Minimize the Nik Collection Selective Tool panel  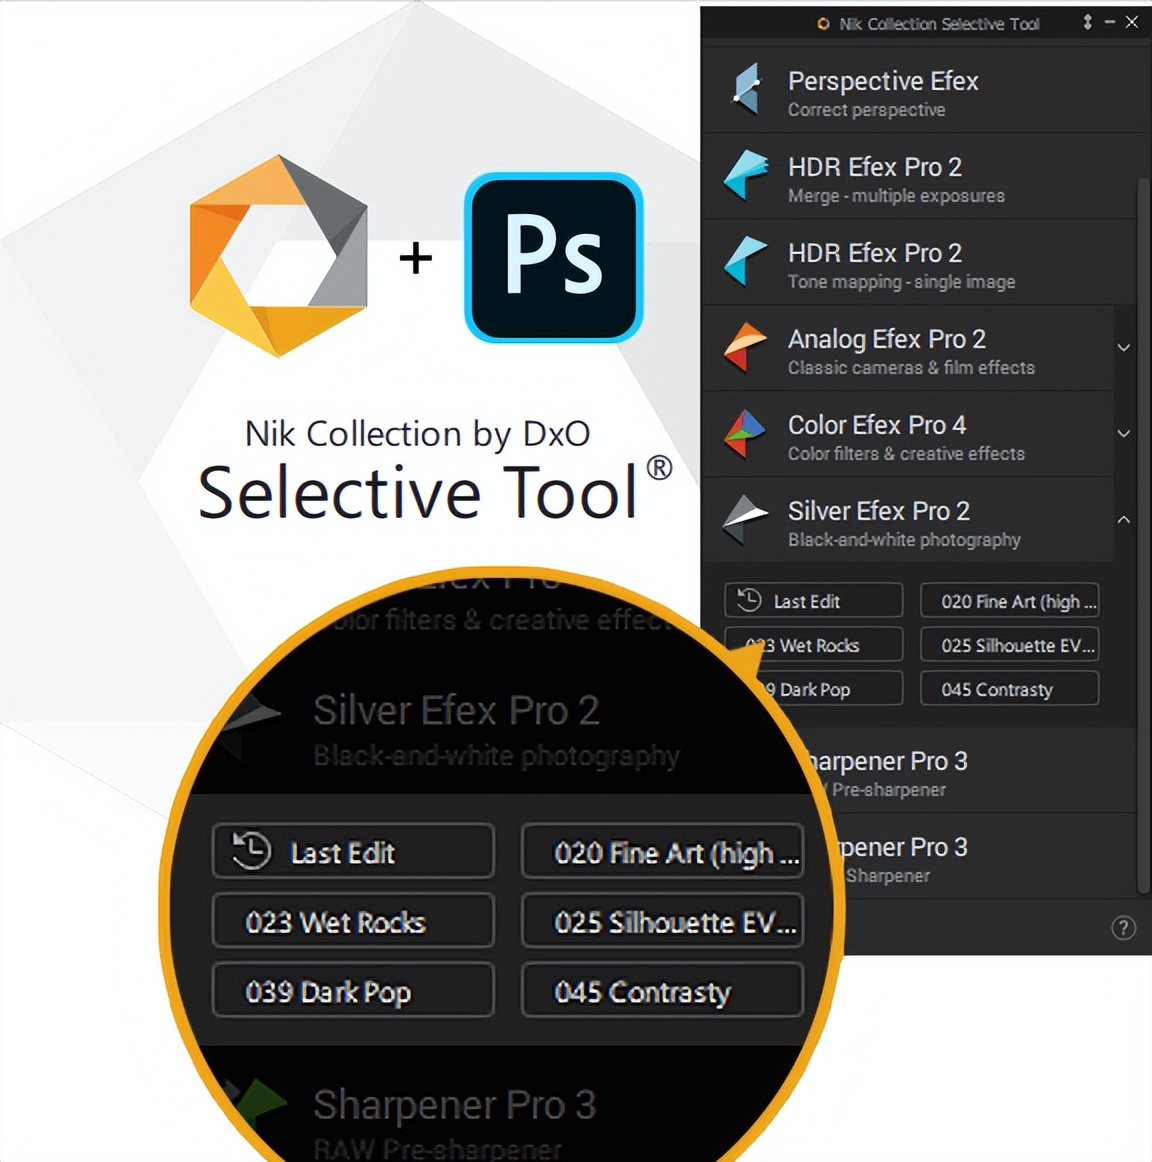click(x=1109, y=22)
